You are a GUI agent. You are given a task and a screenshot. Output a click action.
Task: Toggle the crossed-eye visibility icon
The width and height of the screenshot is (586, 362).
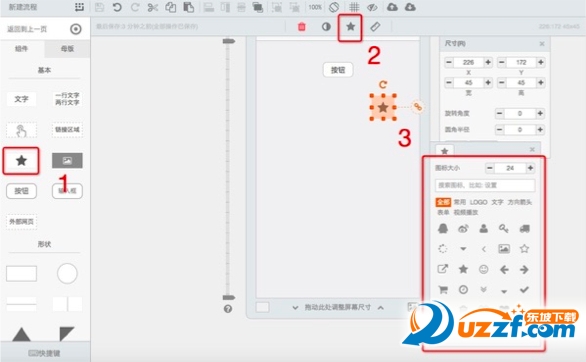pyautogui.click(x=372, y=7)
